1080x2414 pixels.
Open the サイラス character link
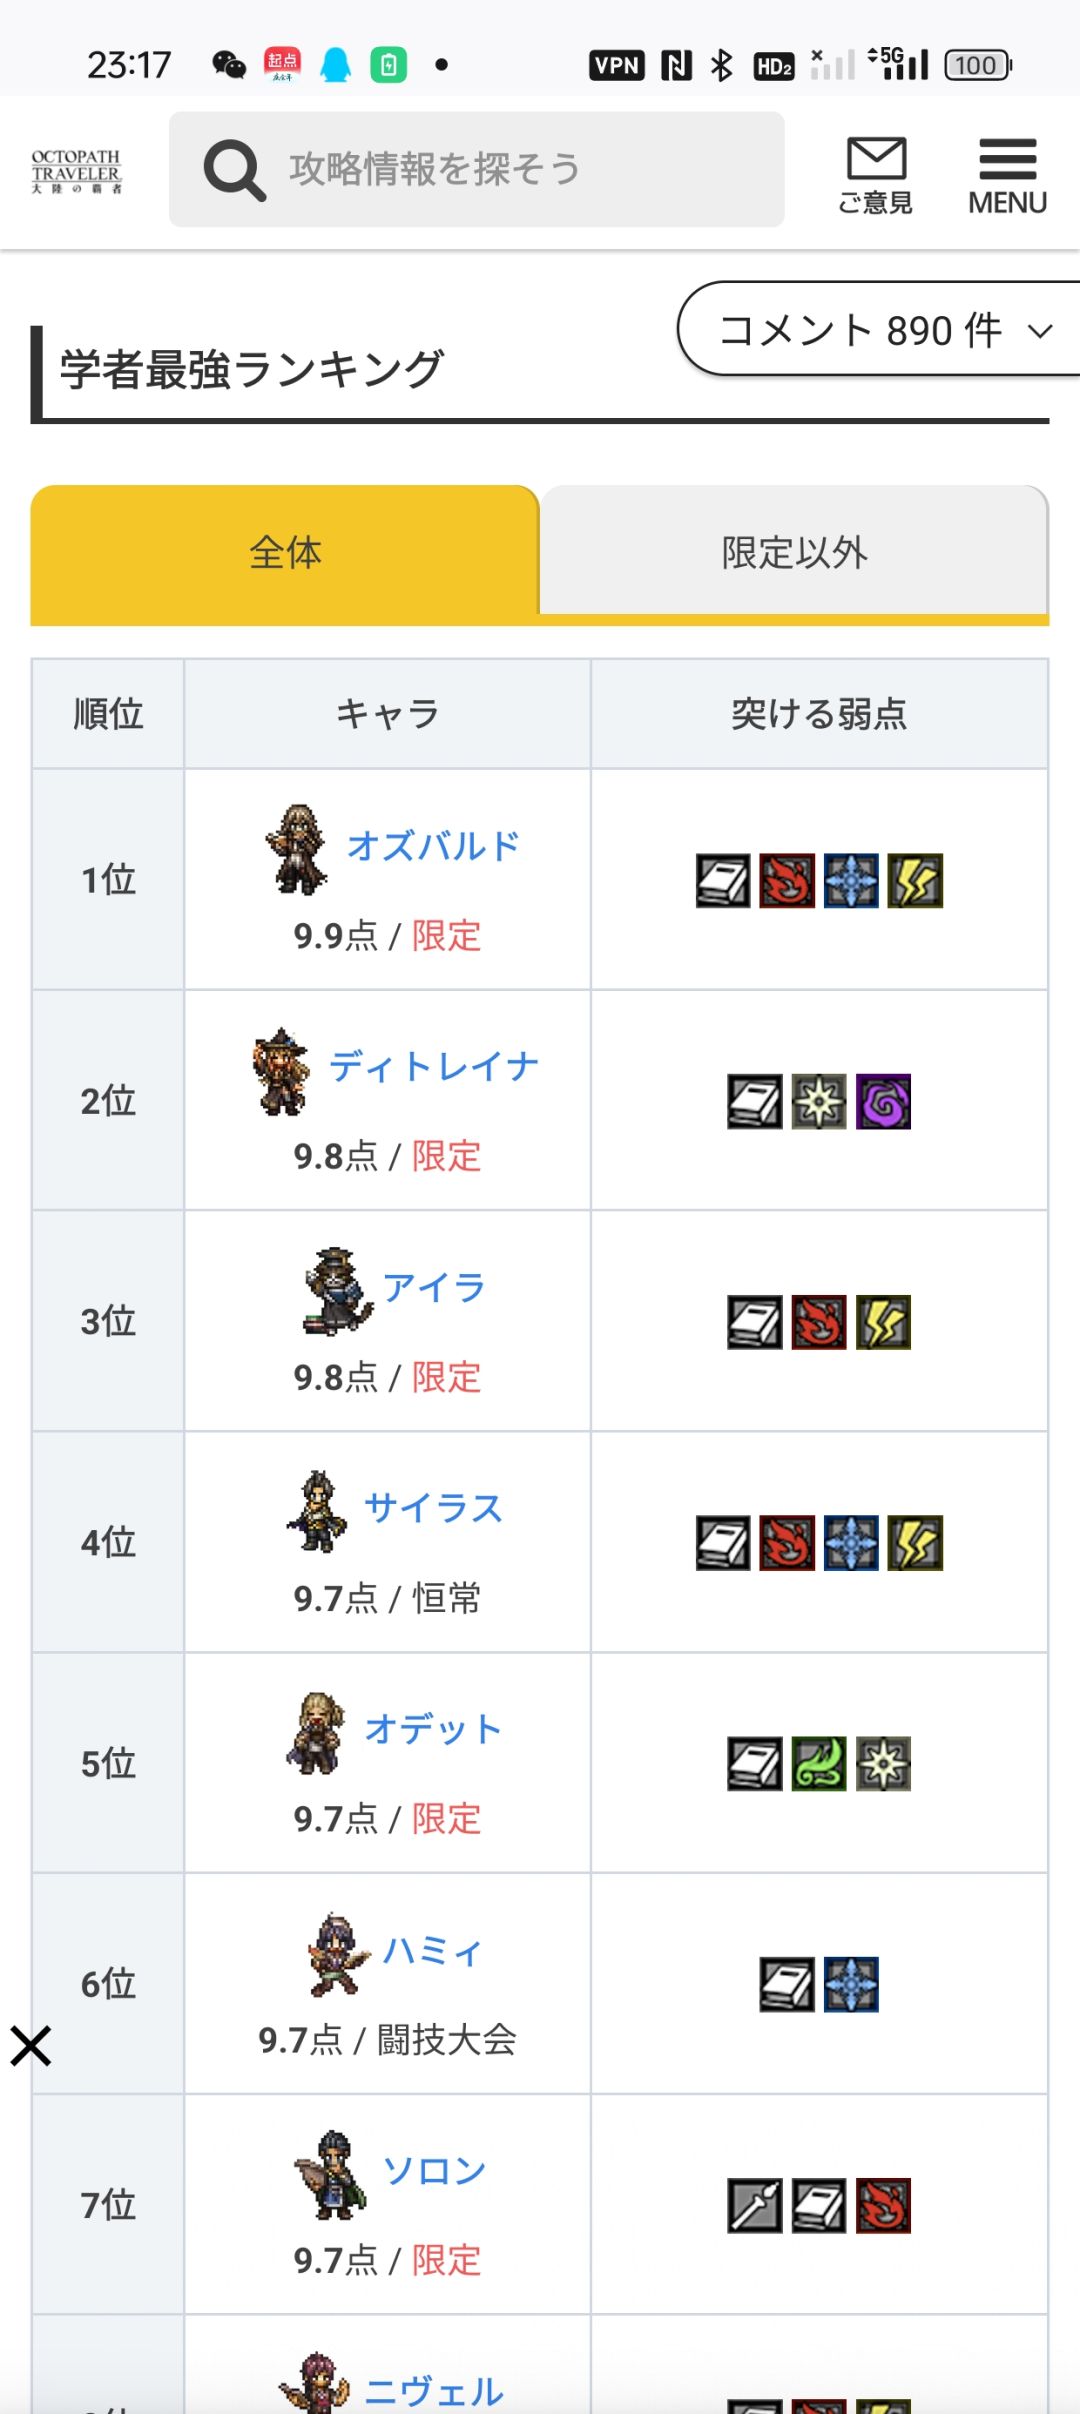tap(433, 1509)
